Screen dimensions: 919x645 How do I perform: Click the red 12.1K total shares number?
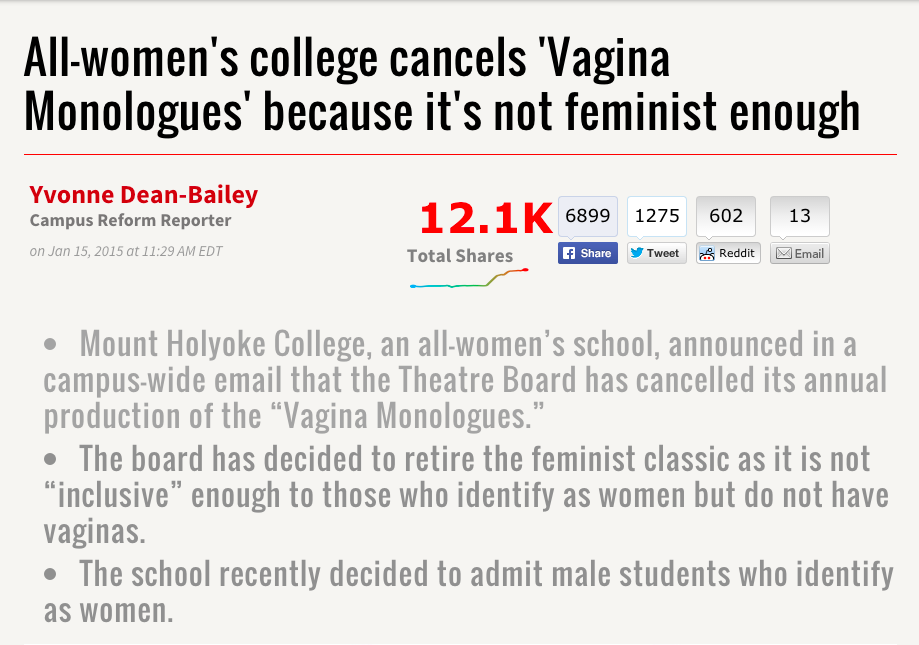pos(485,218)
